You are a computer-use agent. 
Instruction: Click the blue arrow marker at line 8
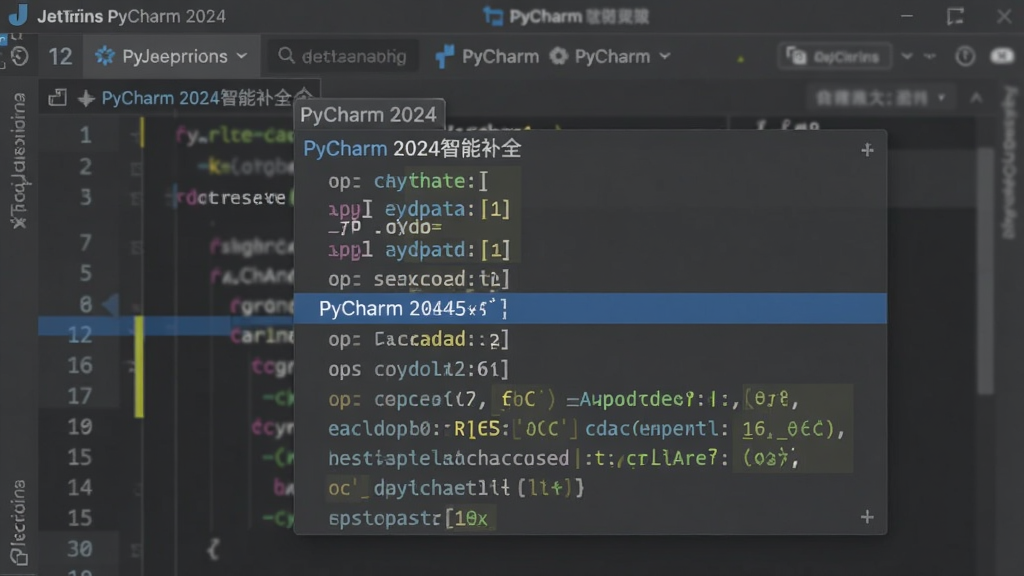[x=111, y=304]
